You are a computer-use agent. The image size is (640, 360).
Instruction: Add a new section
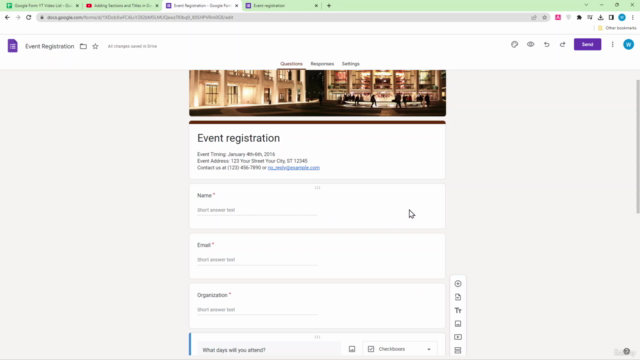458,351
